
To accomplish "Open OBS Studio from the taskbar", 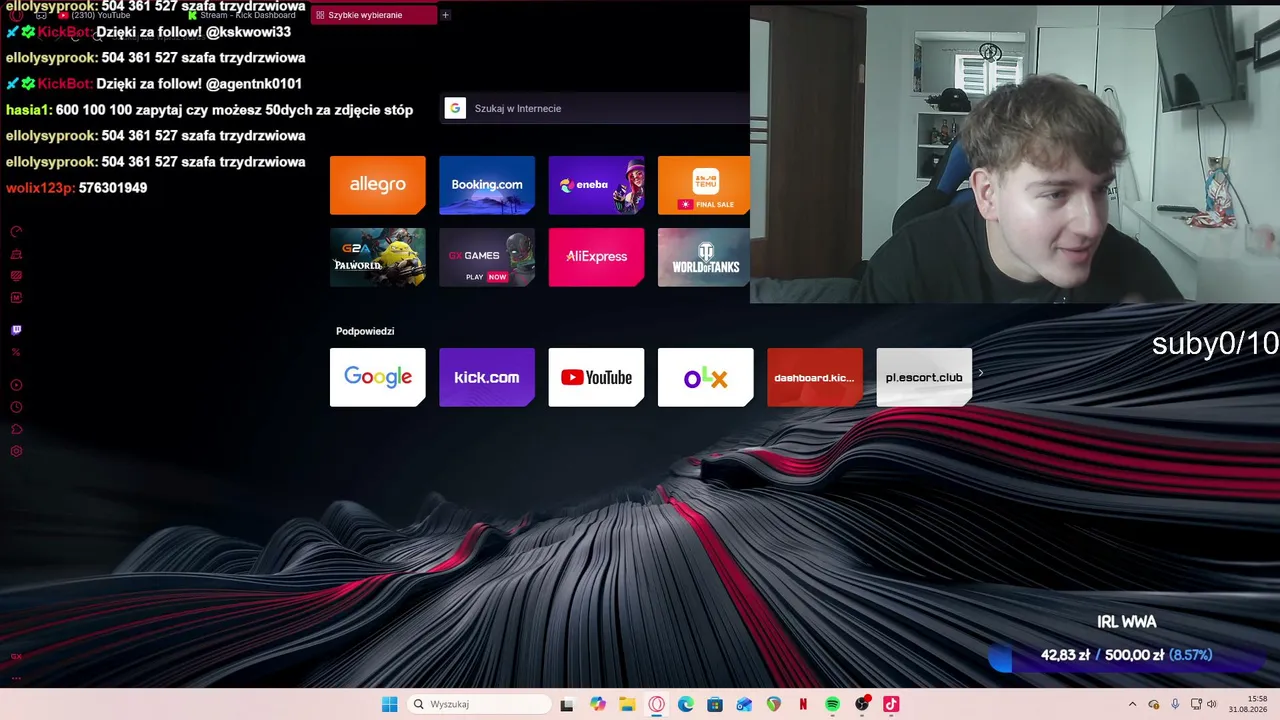I will [862, 704].
